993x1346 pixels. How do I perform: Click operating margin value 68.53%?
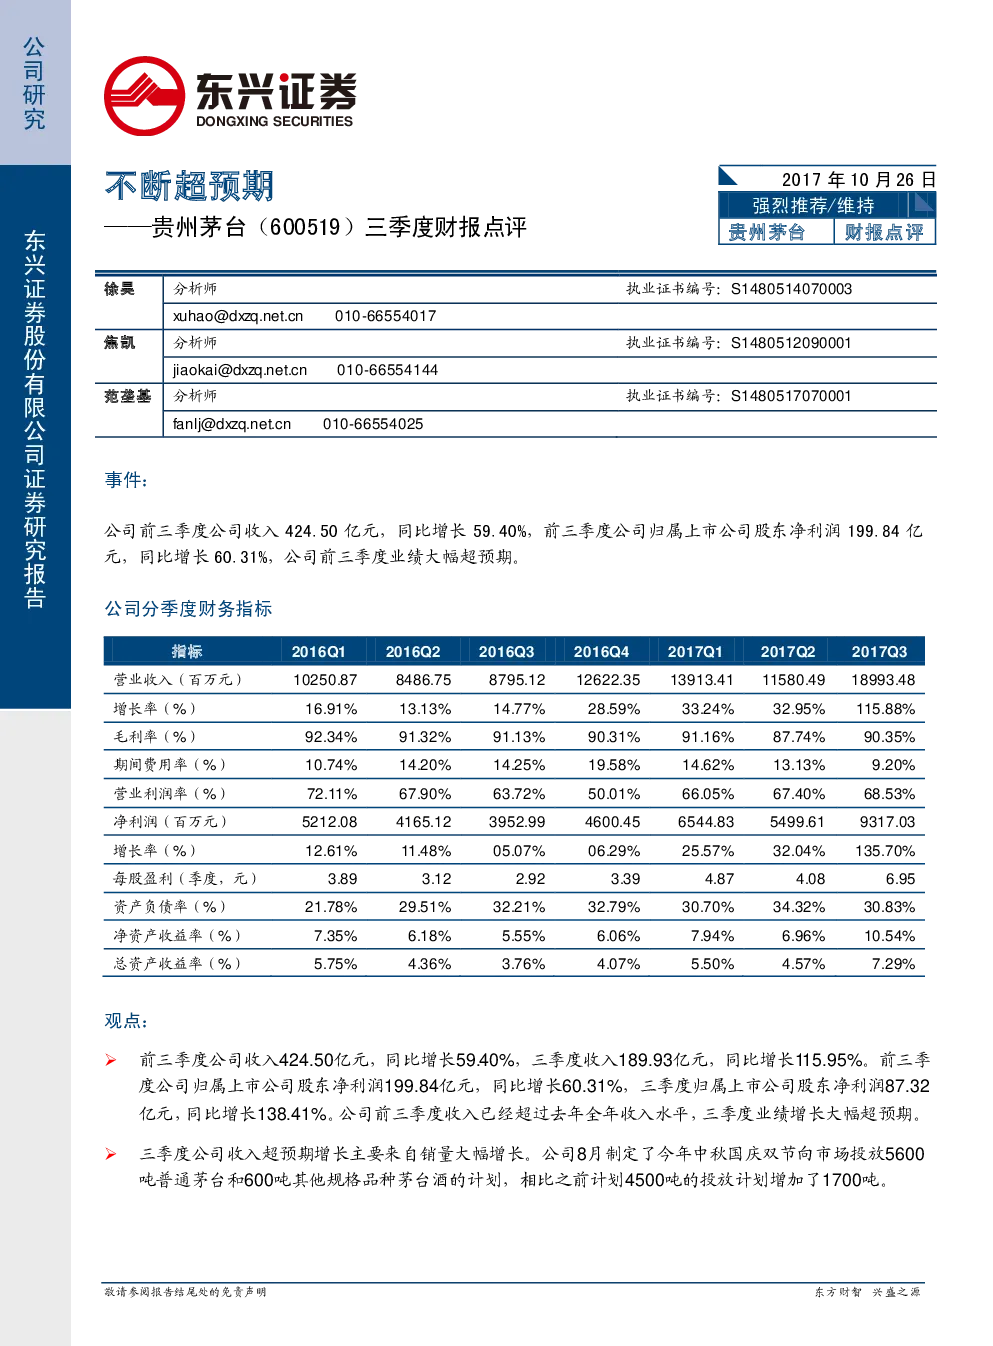coord(889,794)
